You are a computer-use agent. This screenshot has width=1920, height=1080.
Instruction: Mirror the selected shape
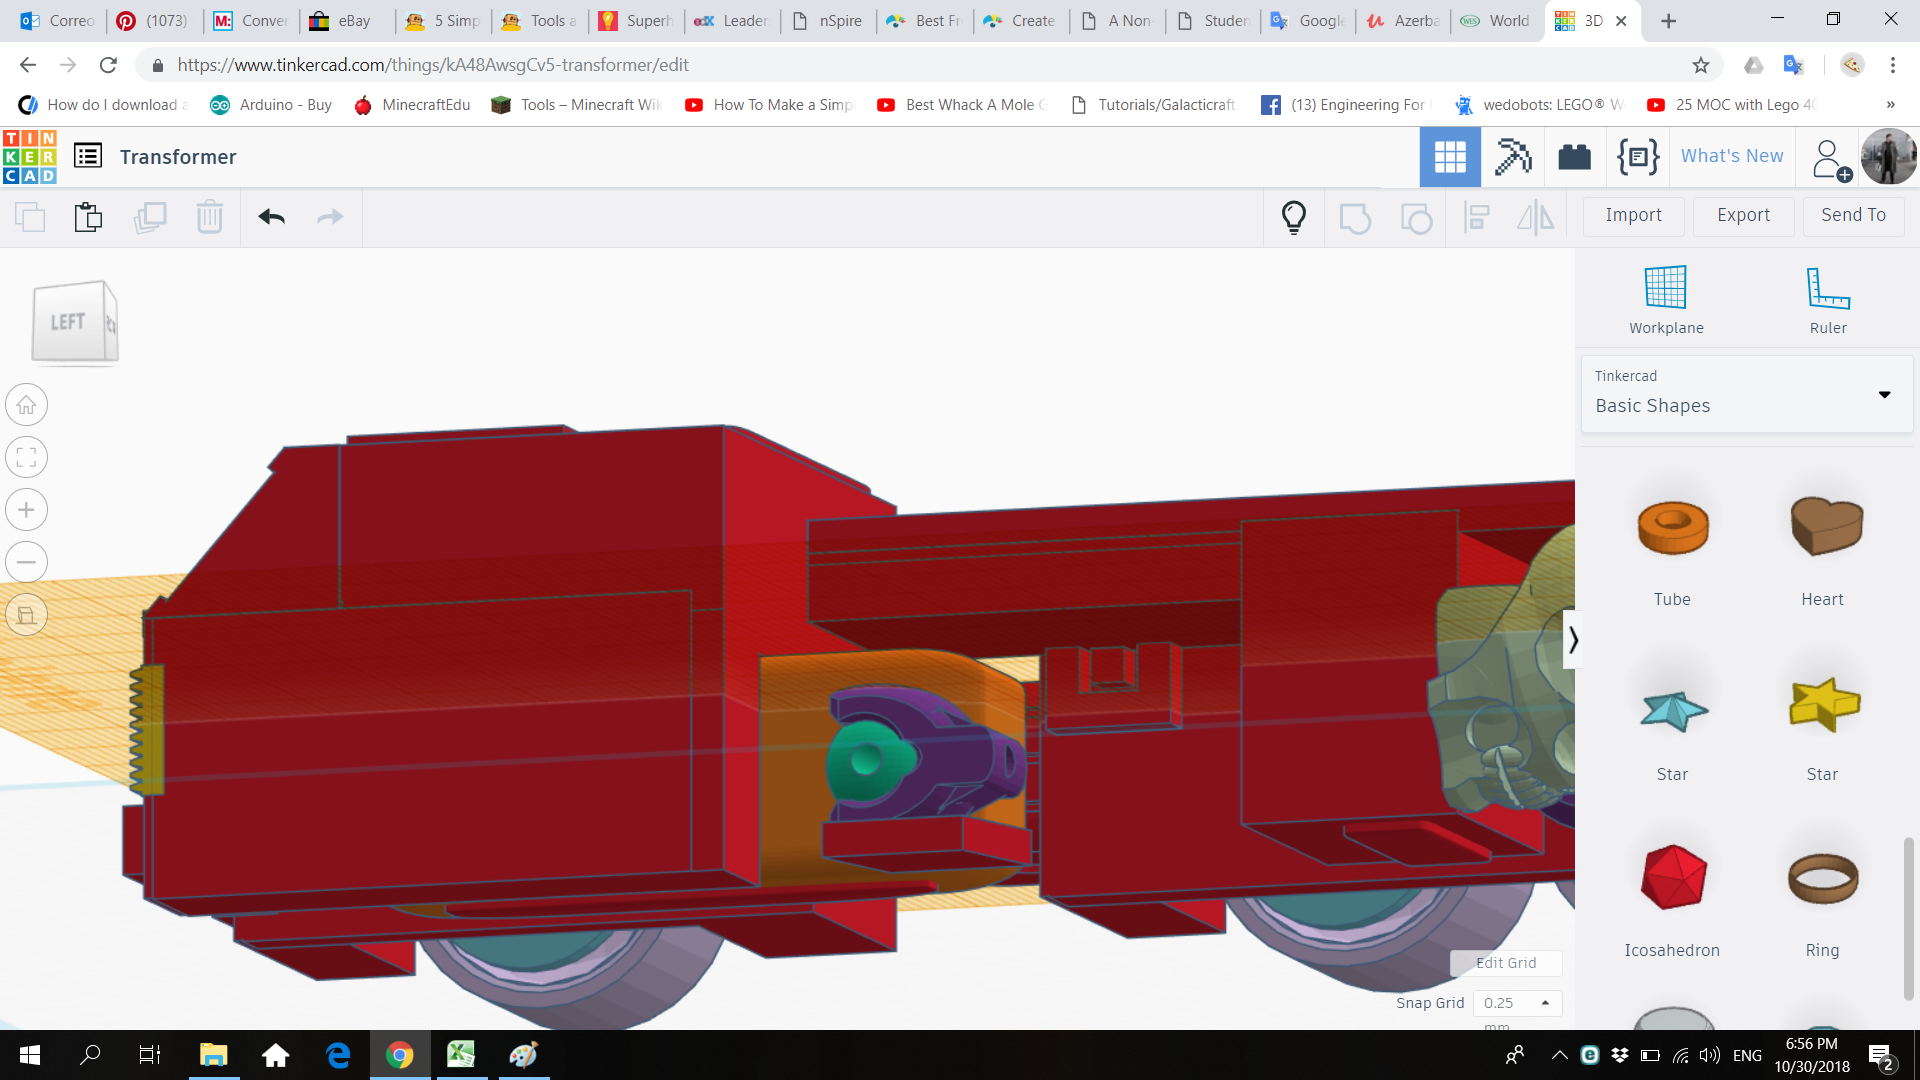coord(1536,217)
